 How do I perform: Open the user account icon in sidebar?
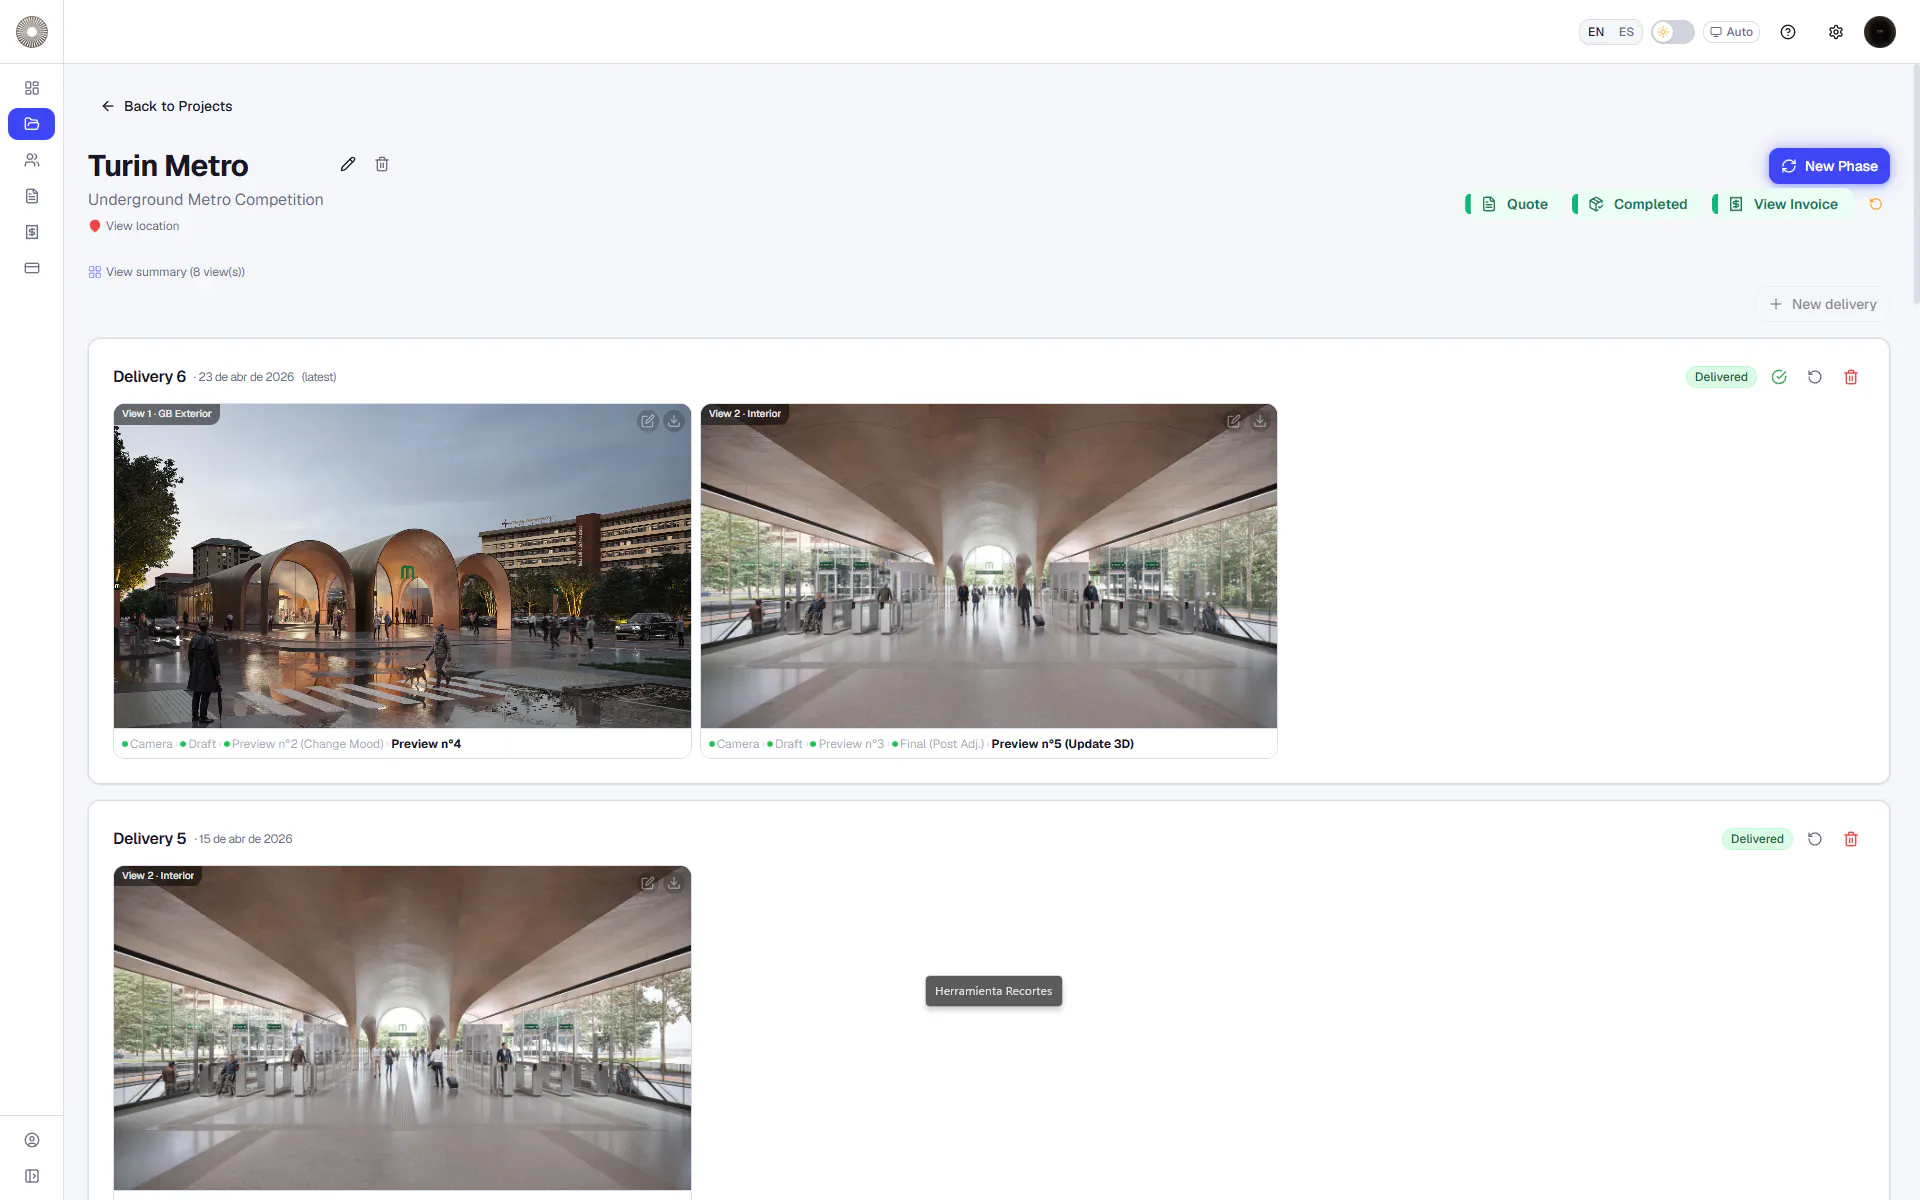point(32,1140)
